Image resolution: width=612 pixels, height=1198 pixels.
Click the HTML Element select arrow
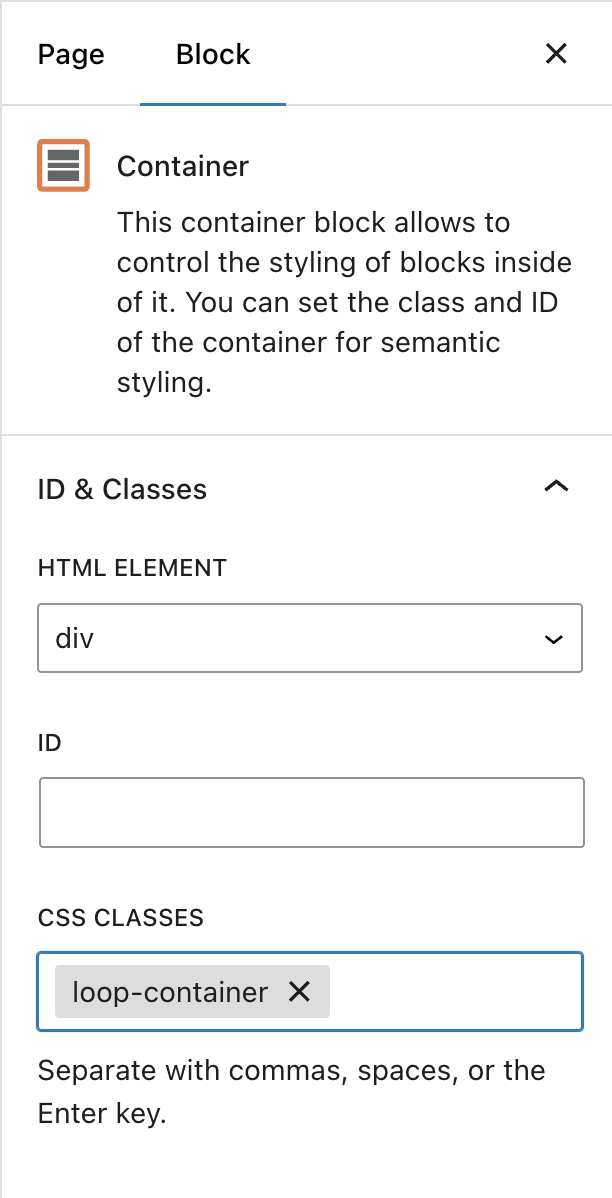(554, 639)
